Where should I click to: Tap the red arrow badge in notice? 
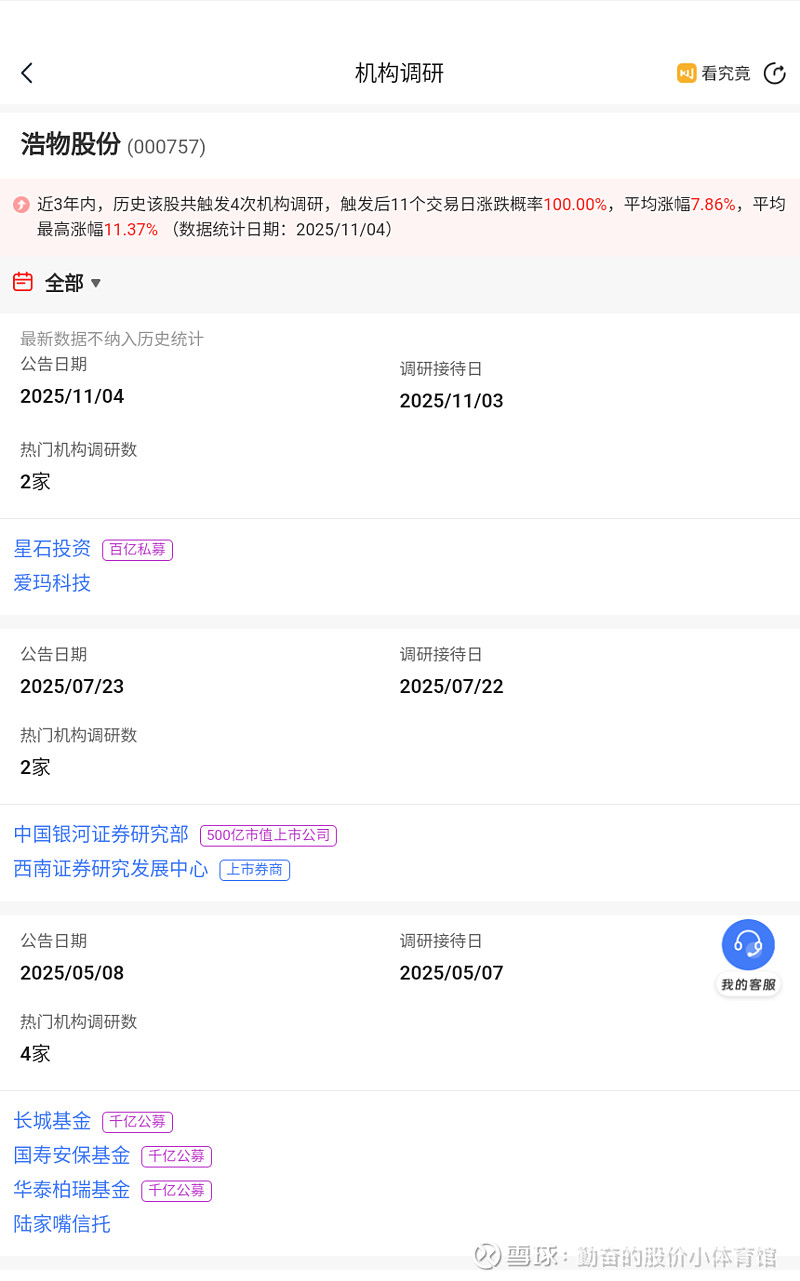(21, 205)
